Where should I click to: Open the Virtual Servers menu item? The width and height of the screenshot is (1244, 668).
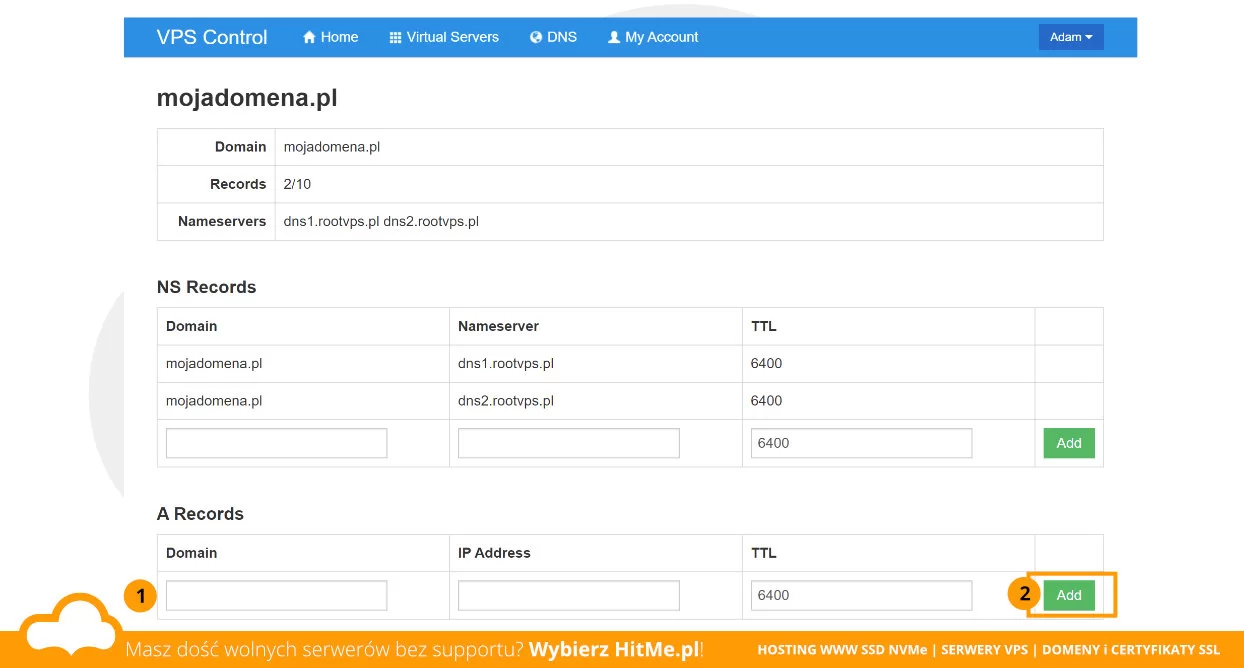click(444, 37)
